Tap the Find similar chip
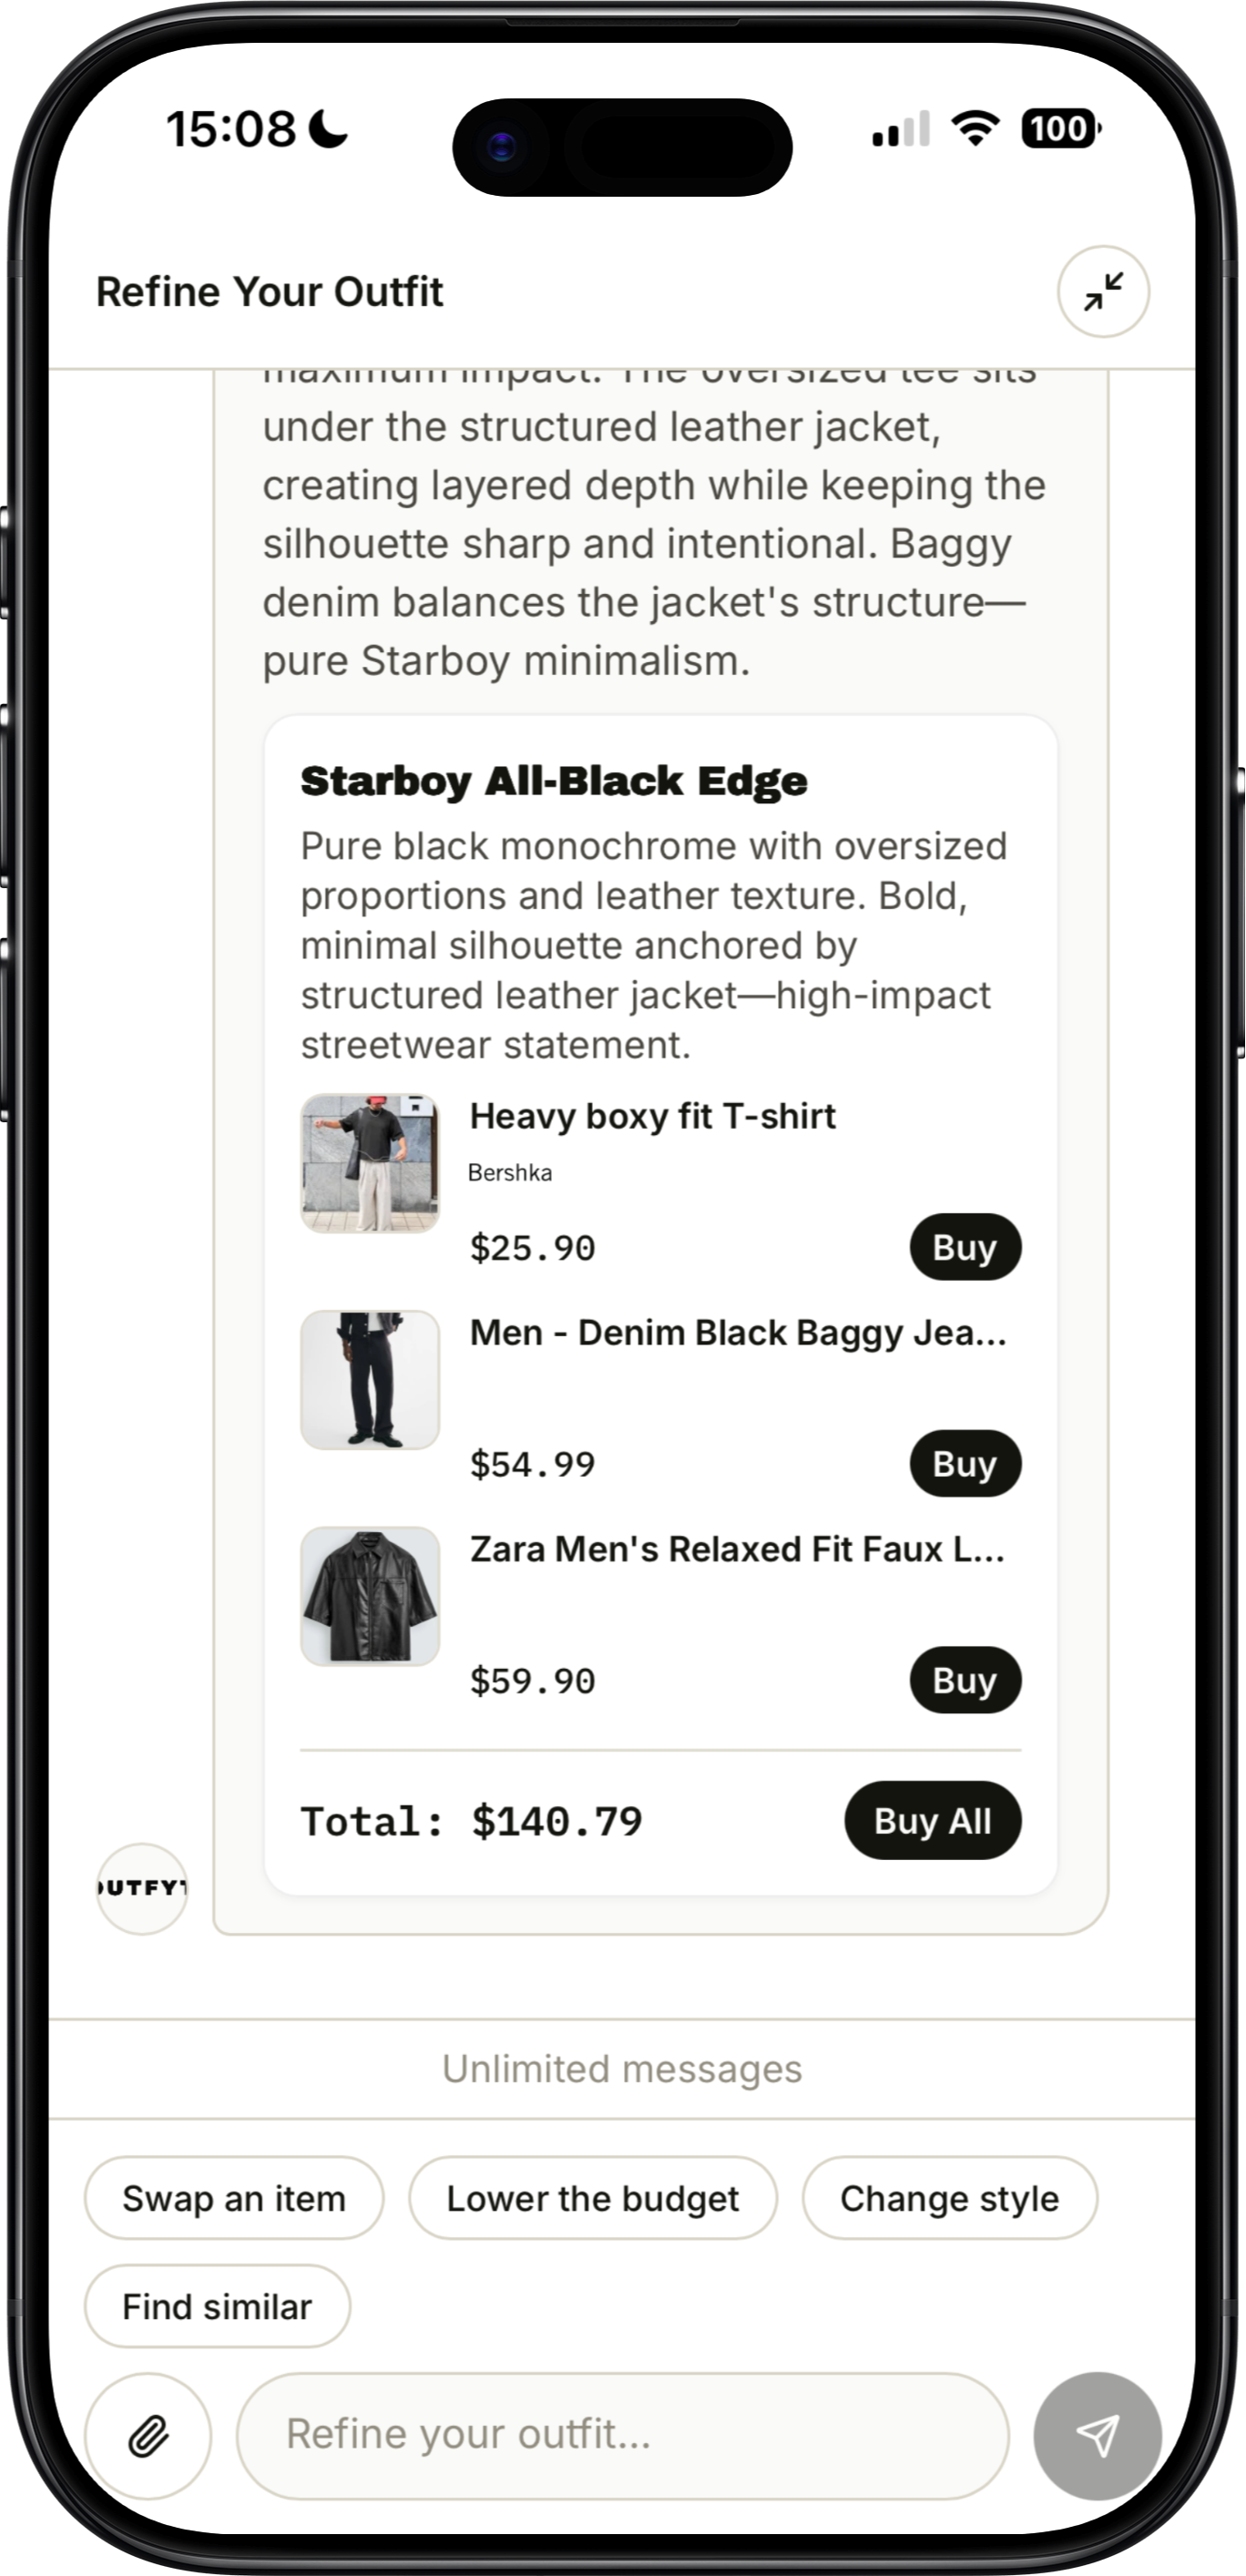This screenshot has width=1246, height=2576. click(217, 2306)
